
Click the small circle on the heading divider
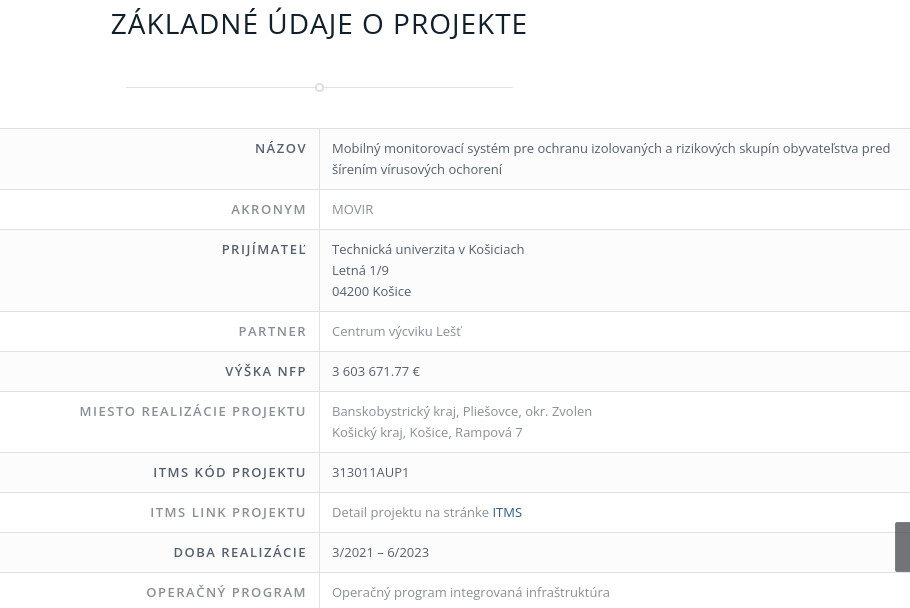tap(319, 88)
